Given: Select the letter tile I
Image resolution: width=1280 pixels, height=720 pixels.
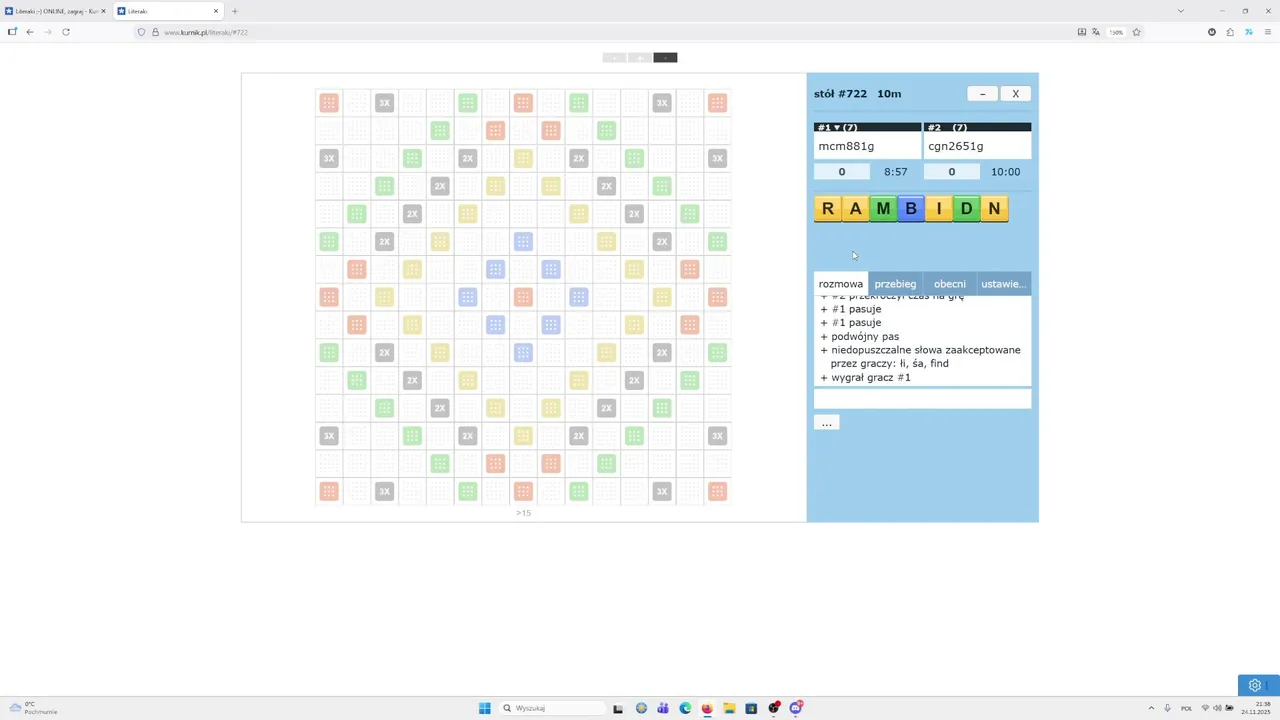Looking at the screenshot, I should coord(938,209).
